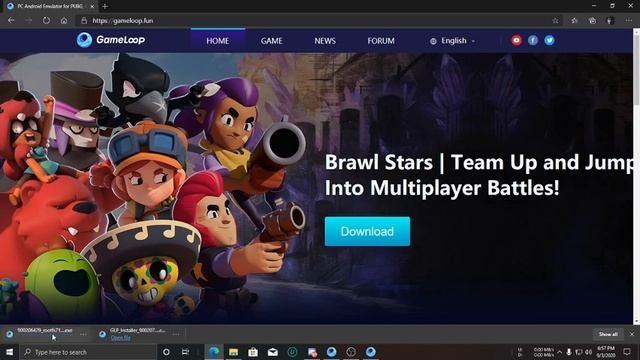Screen dimensions: 640x360
Task: Reload the page with the refresh icon
Action: pos(46,20)
